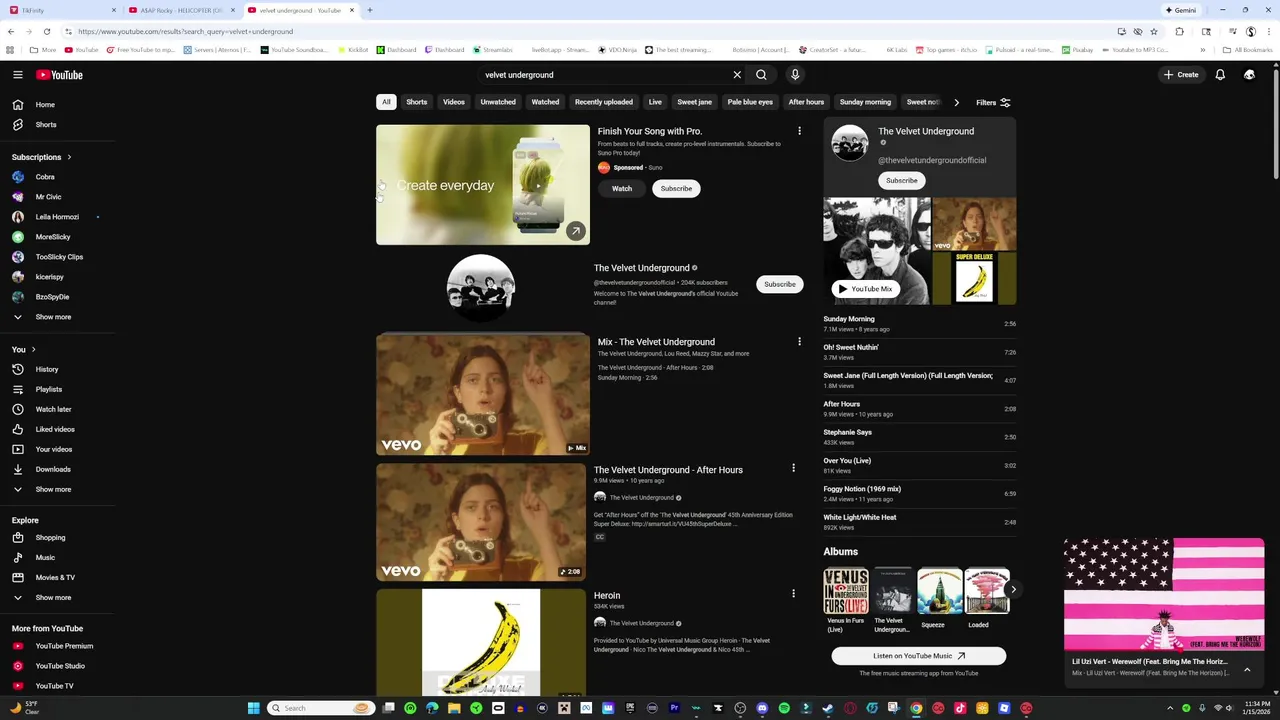Image resolution: width=1280 pixels, height=720 pixels.
Task: Open the Loaded album cover
Action: [986, 592]
